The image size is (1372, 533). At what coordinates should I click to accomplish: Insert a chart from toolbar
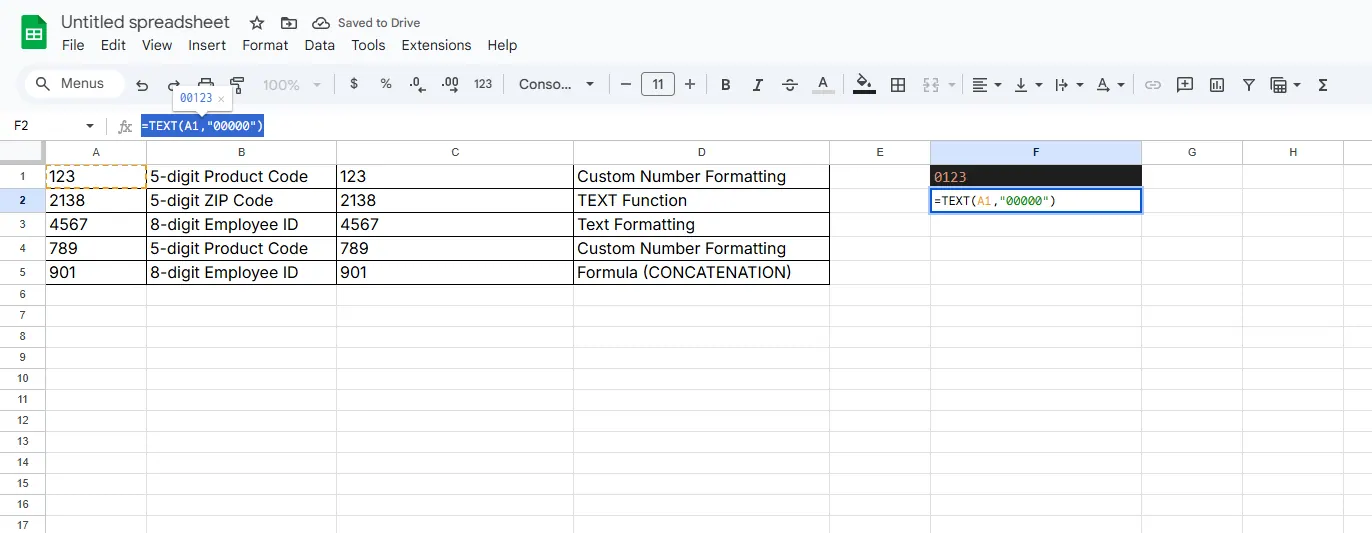pyautogui.click(x=1217, y=85)
